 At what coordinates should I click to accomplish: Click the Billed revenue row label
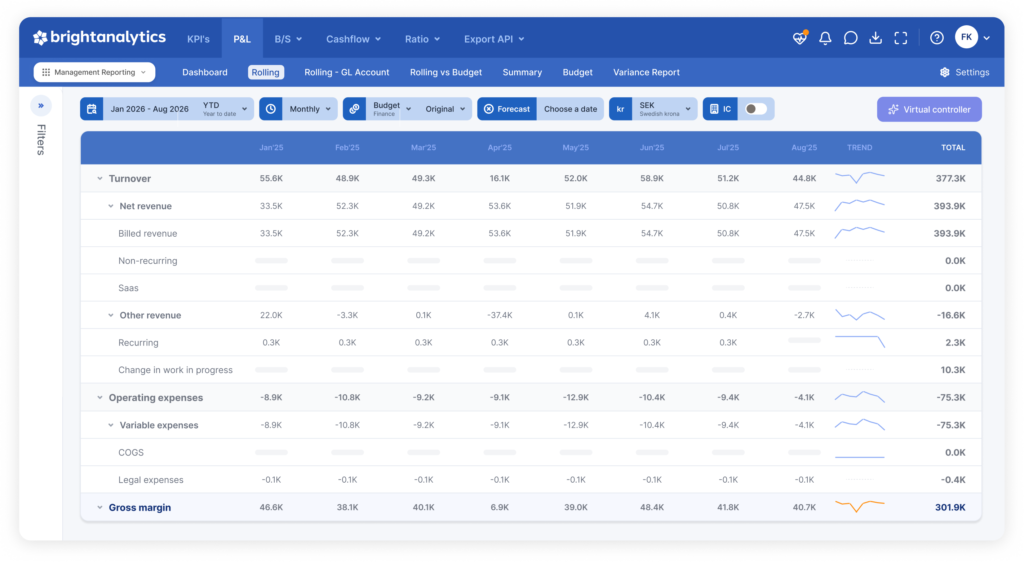pyautogui.click(x=148, y=233)
